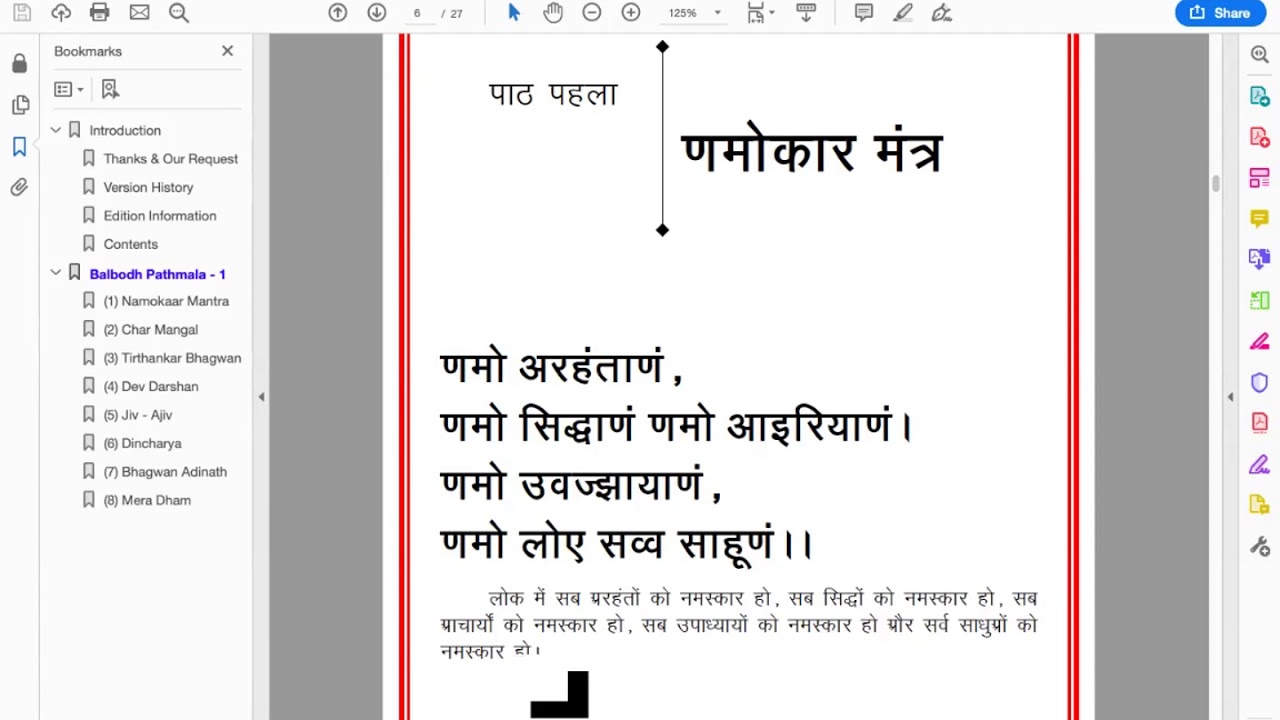This screenshot has height=720, width=1280.
Task: Open Create PDF tool
Action: (1259, 137)
